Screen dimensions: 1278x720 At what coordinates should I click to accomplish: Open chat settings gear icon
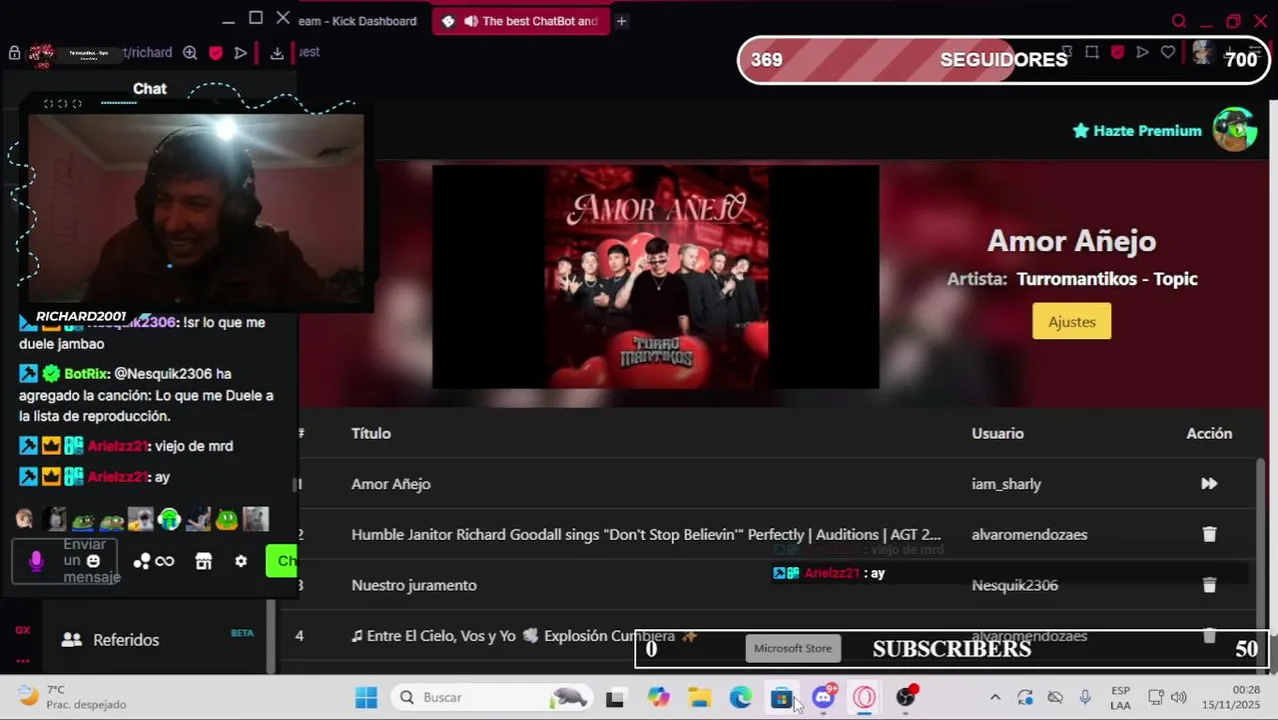(241, 561)
